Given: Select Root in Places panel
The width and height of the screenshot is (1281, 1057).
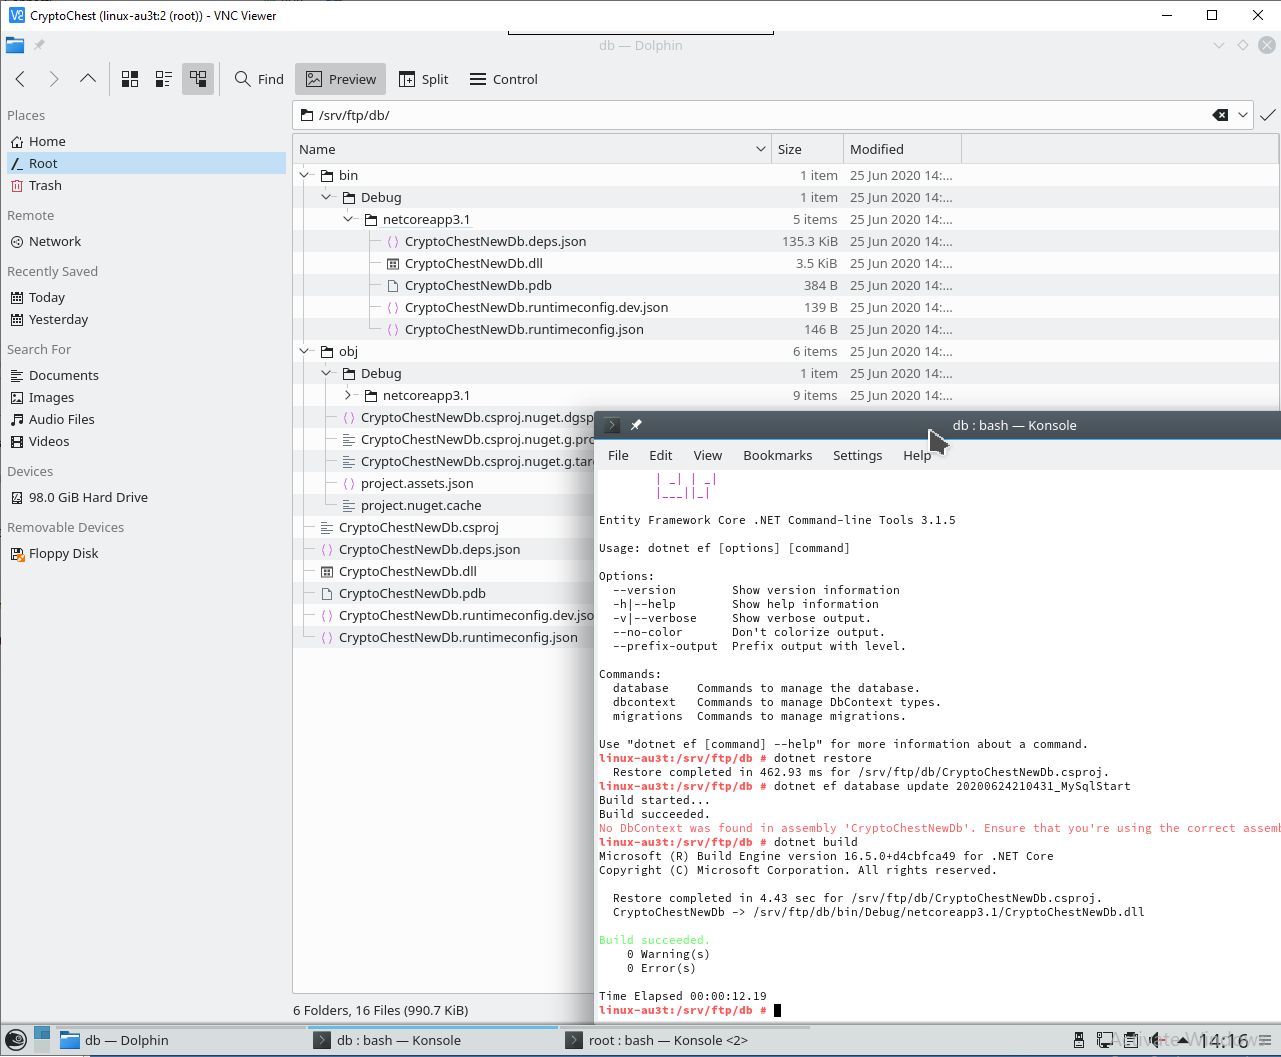Looking at the screenshot, I should pos(146,163).
